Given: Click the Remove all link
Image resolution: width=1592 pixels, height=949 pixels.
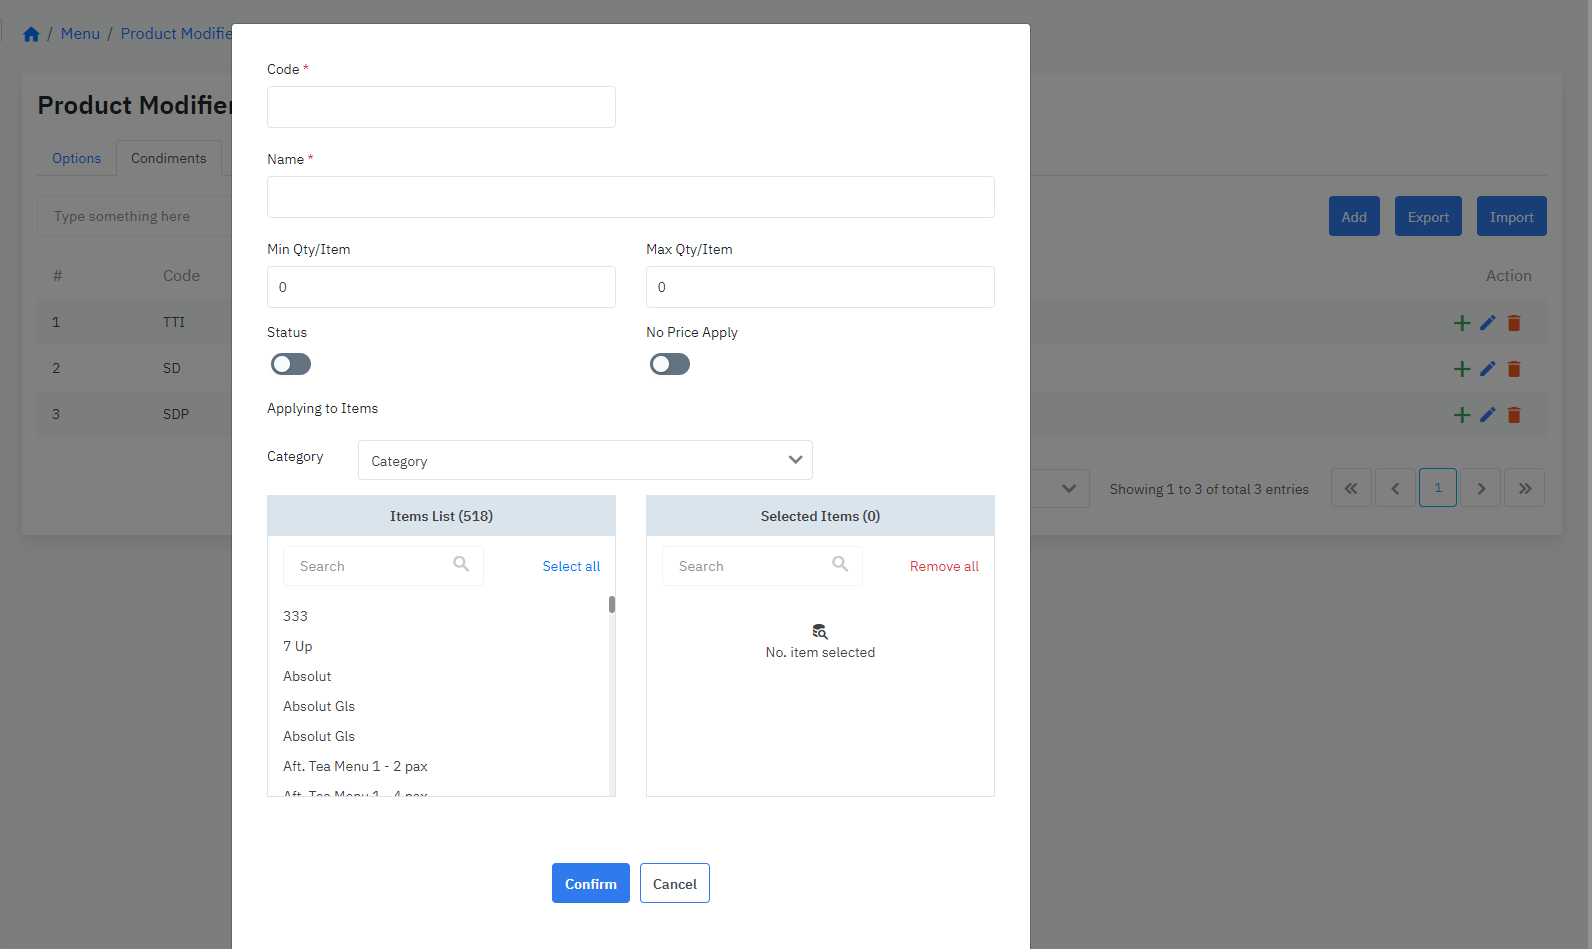Looking at the screenshot, I should click(944, 566).
